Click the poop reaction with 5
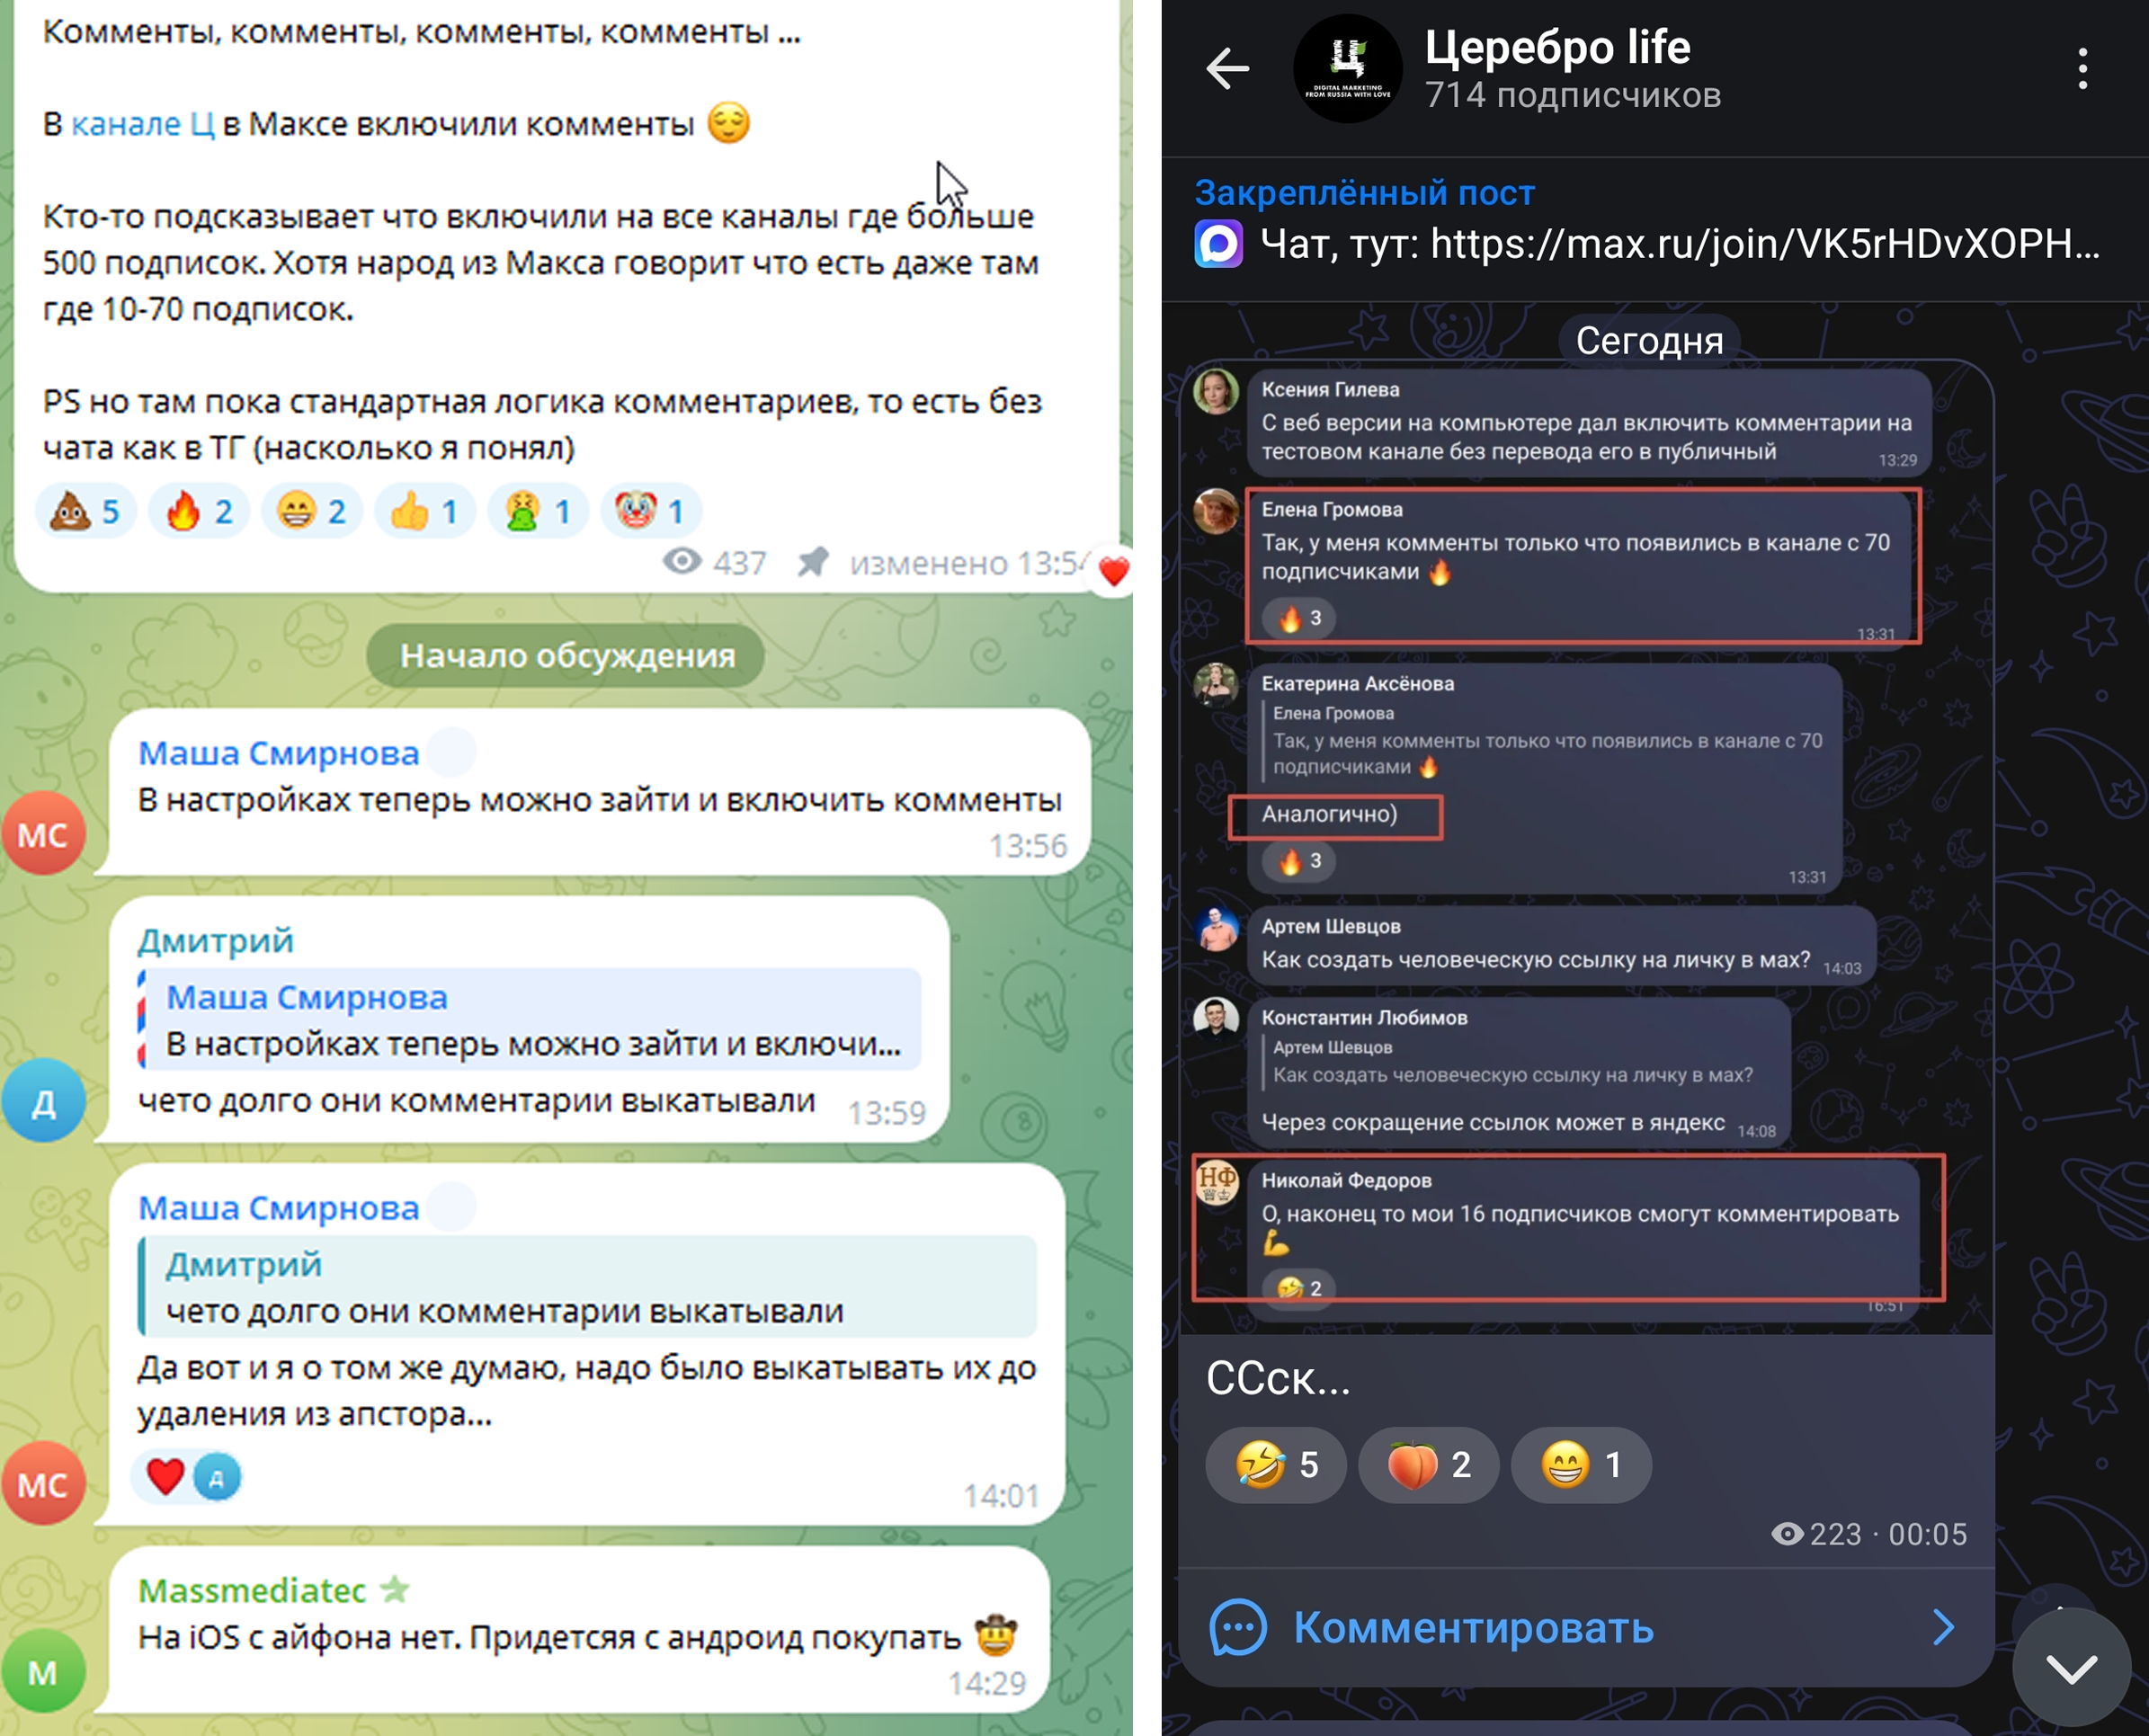 coord(86,512)
